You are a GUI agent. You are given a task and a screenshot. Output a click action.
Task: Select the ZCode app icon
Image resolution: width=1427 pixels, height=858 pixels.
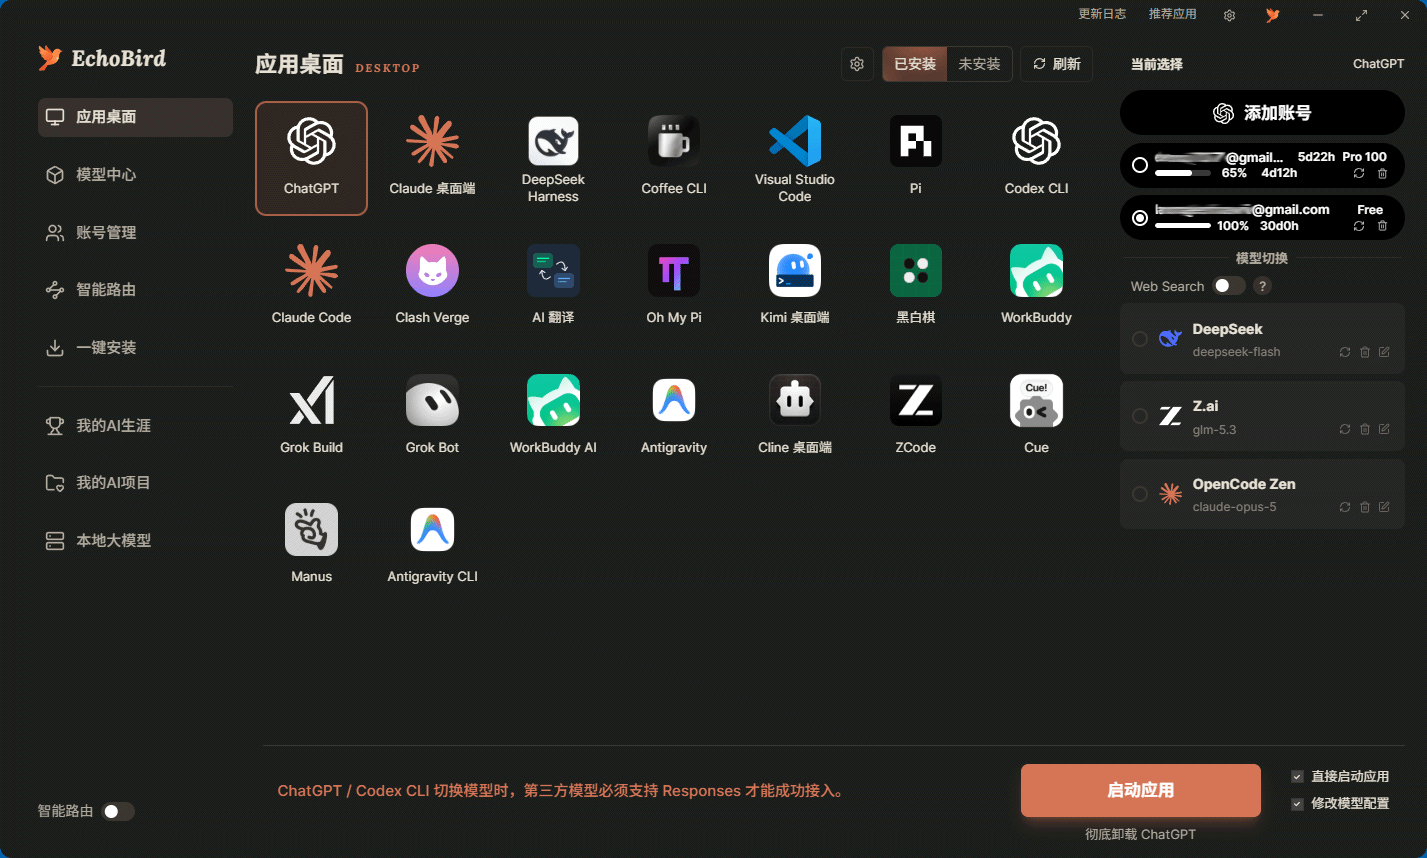916,400
